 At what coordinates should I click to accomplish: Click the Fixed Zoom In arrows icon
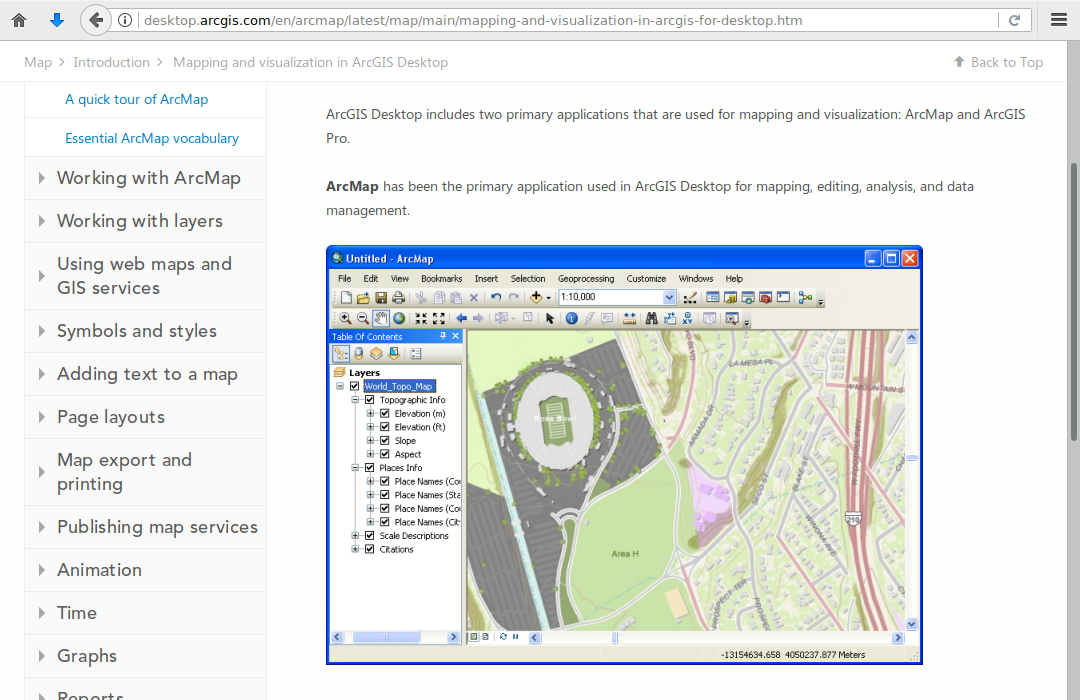[421, 318]
